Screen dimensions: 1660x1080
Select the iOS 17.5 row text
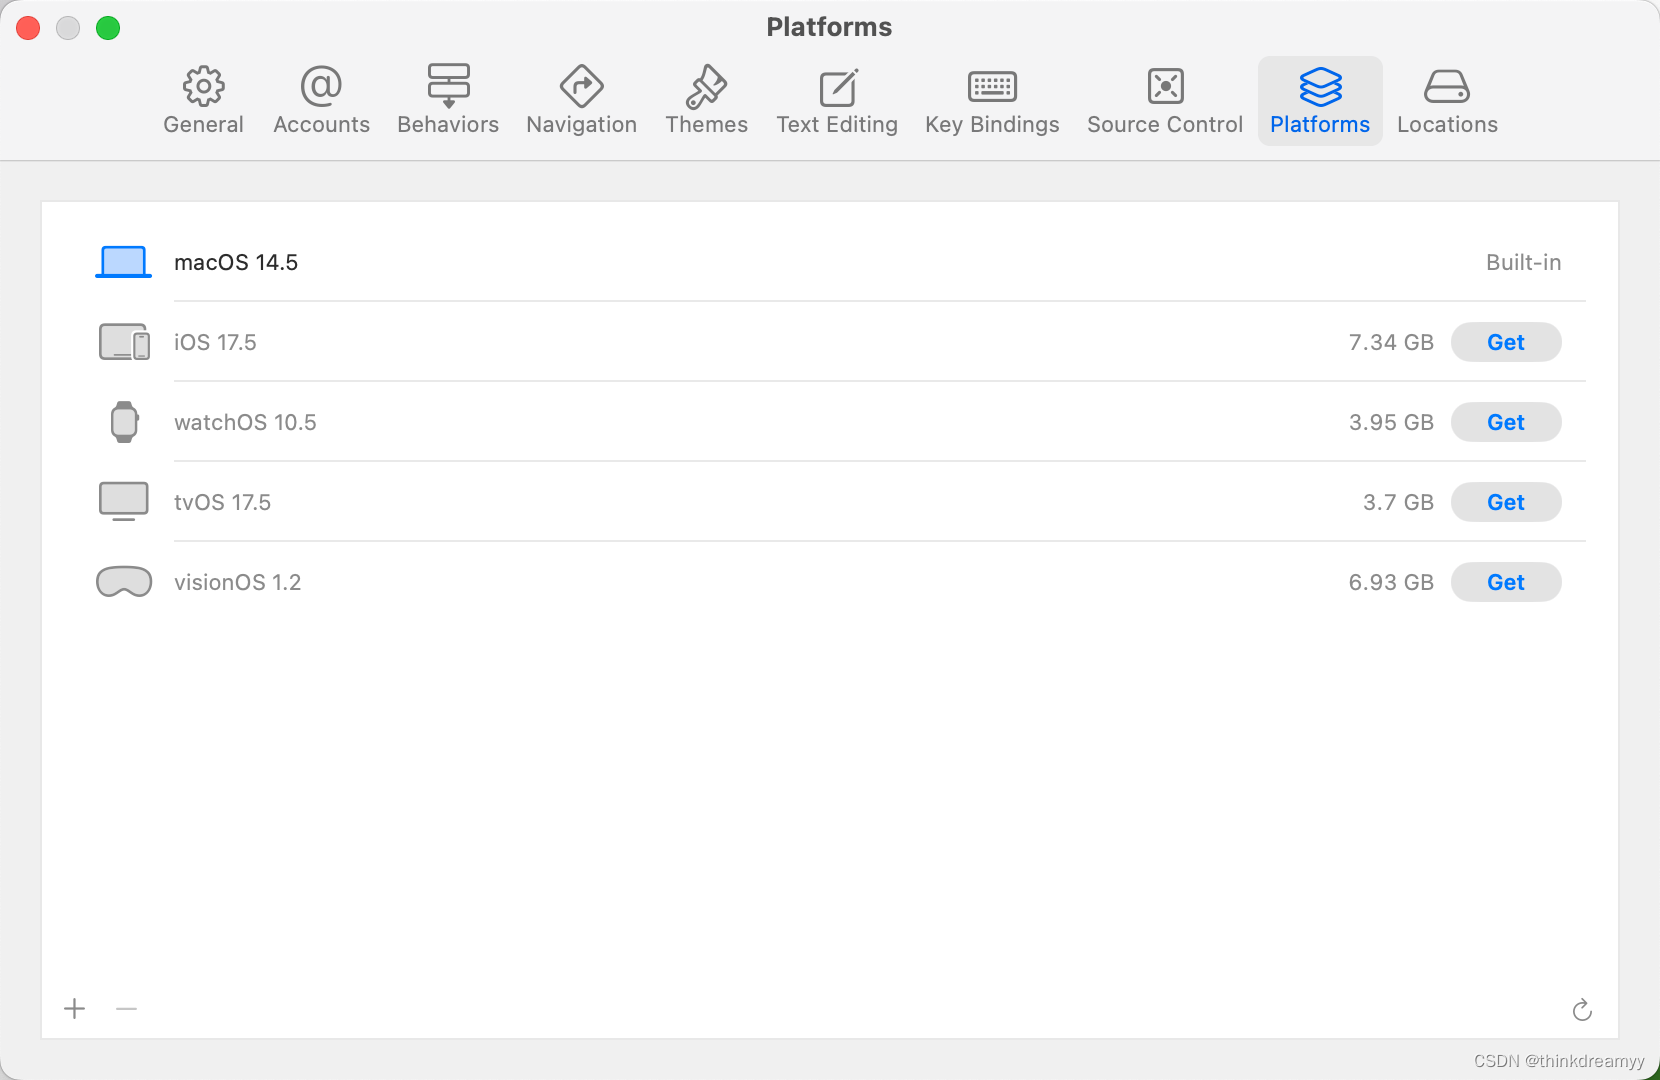(x=215, y=342)
